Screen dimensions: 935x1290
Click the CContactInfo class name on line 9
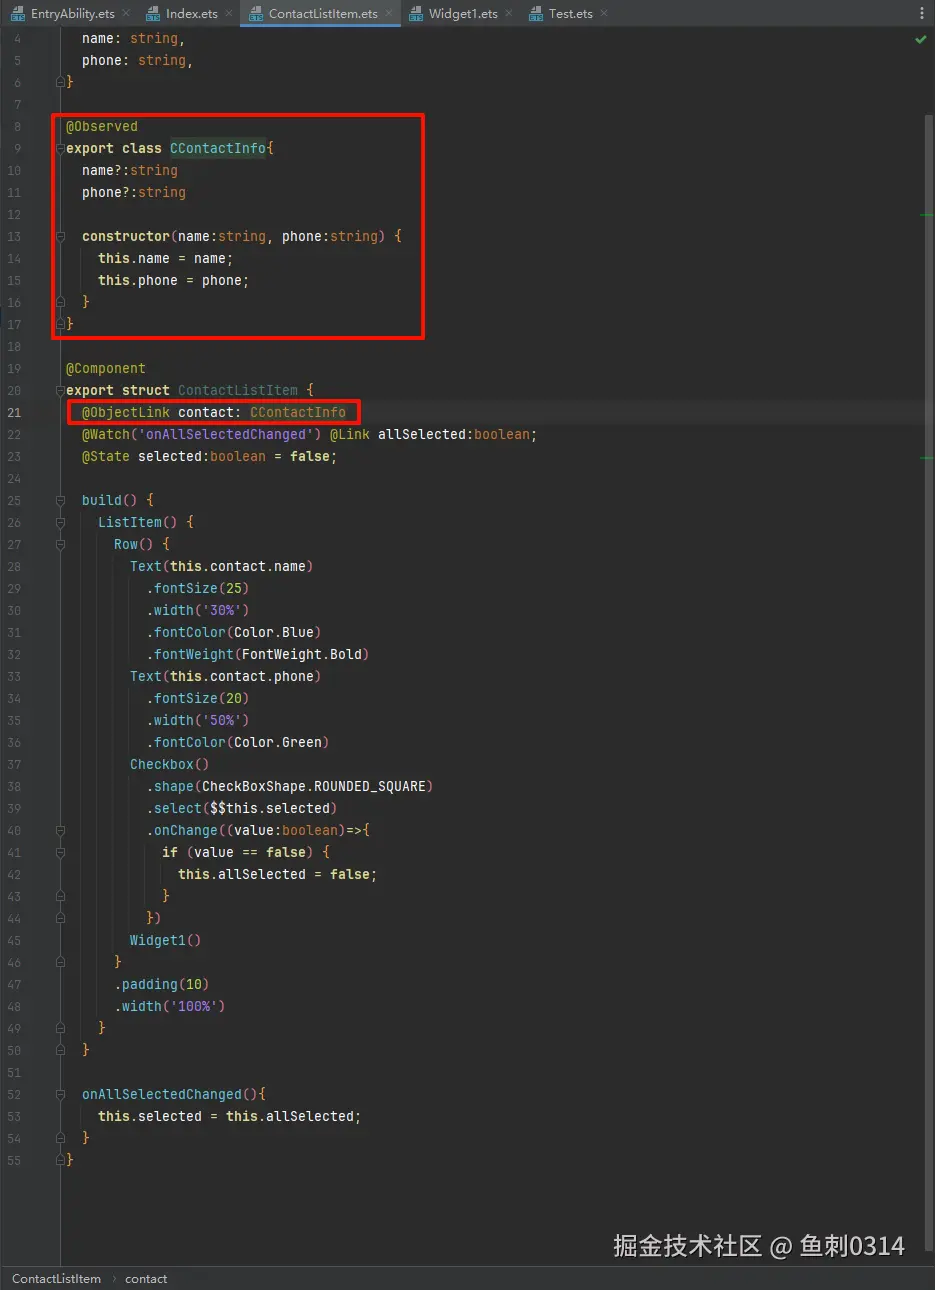point(218,148)
